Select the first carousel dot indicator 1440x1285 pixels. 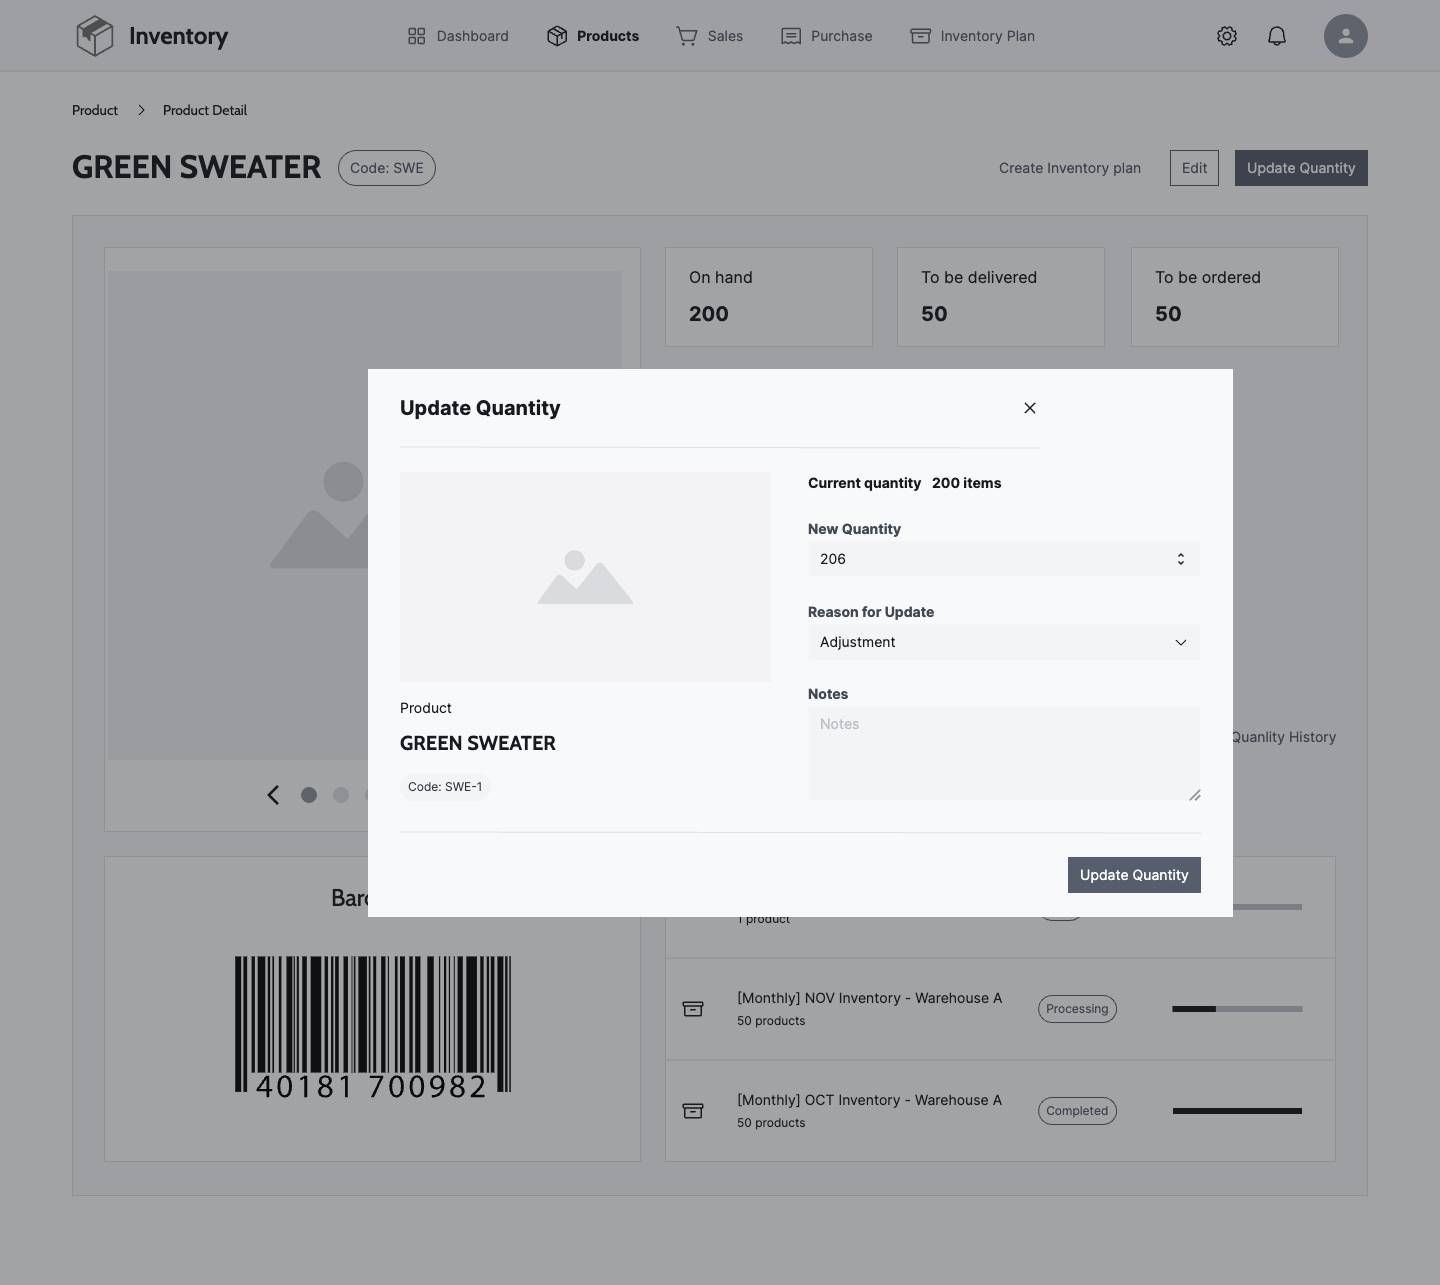click(309, 795)
